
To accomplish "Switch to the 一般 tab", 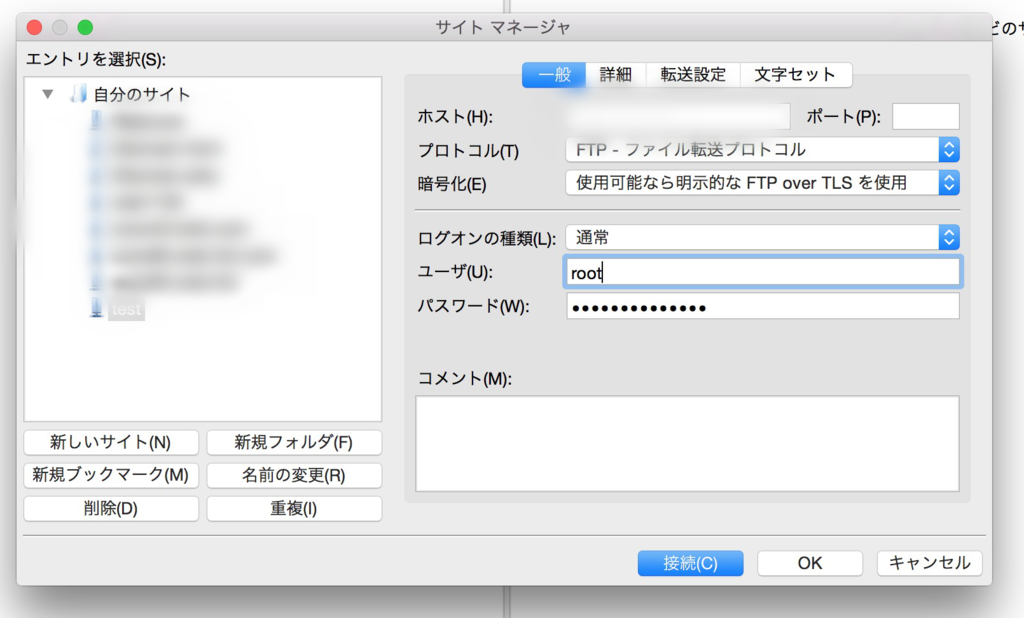I will pos(554,75).
